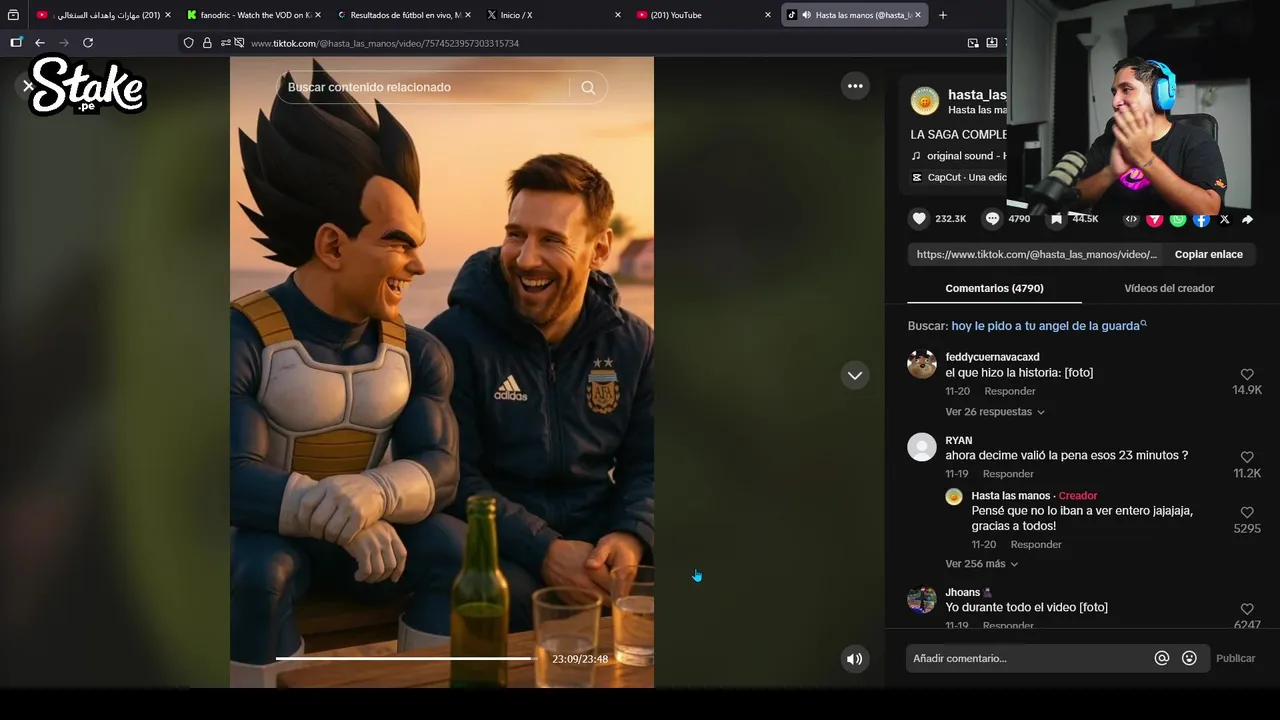Go back in browser history
The width and height of the screenshot is (1280, 720).
tap(39, 43)
